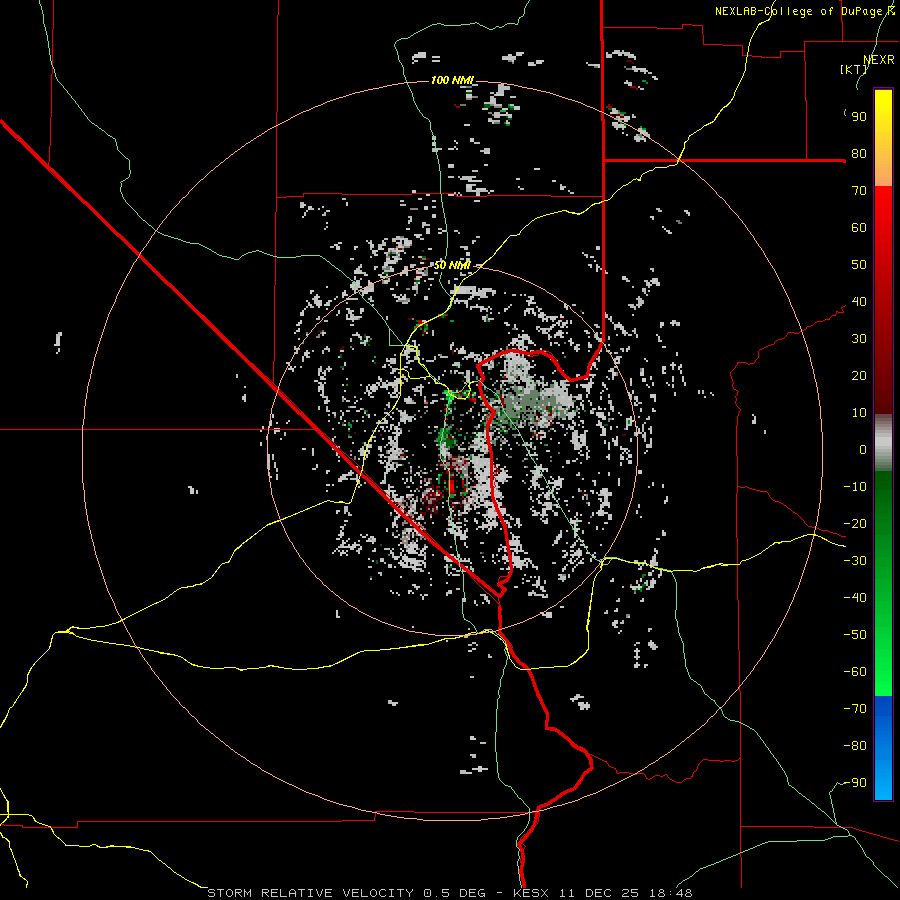
Task: Click the "100 NMI" range ring label
Action: 452,80
